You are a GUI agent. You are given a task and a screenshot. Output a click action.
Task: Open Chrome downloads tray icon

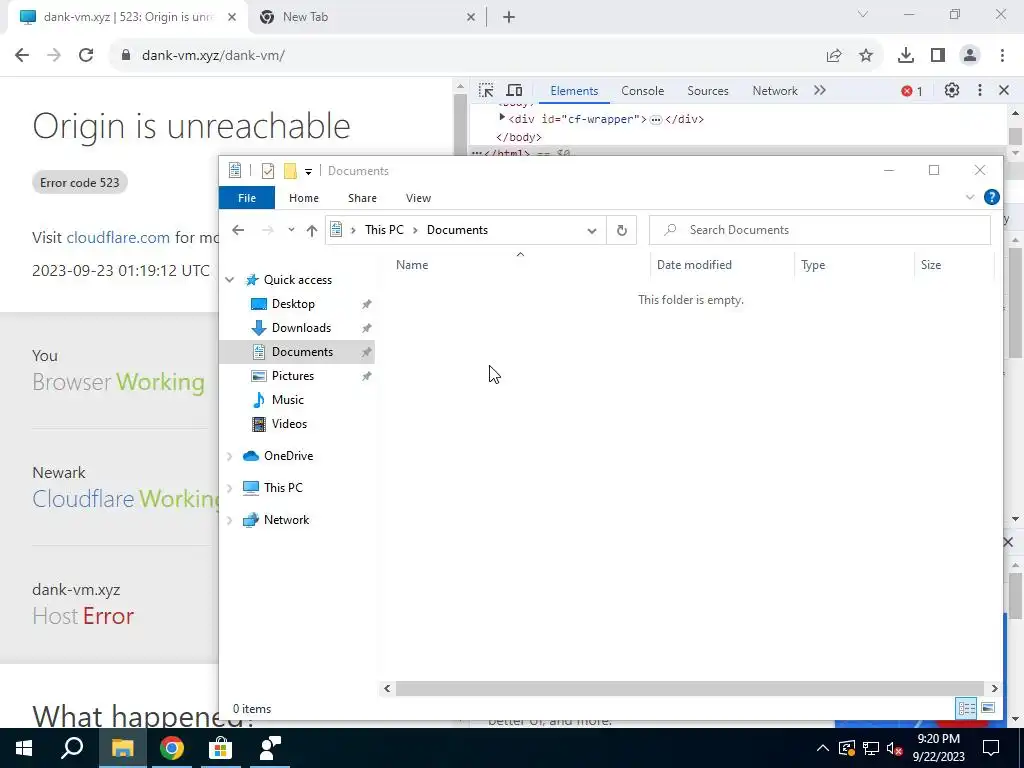click(906, 56)
